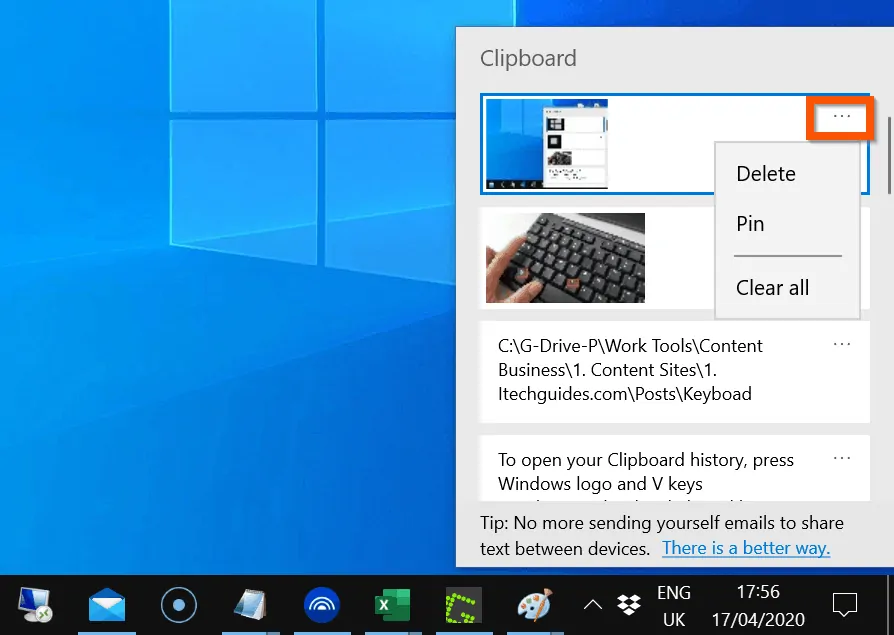Open Dropbox from the system tray
Image resolution: width=894 pixels, height=635 pixels.
[x=629, y=605]
